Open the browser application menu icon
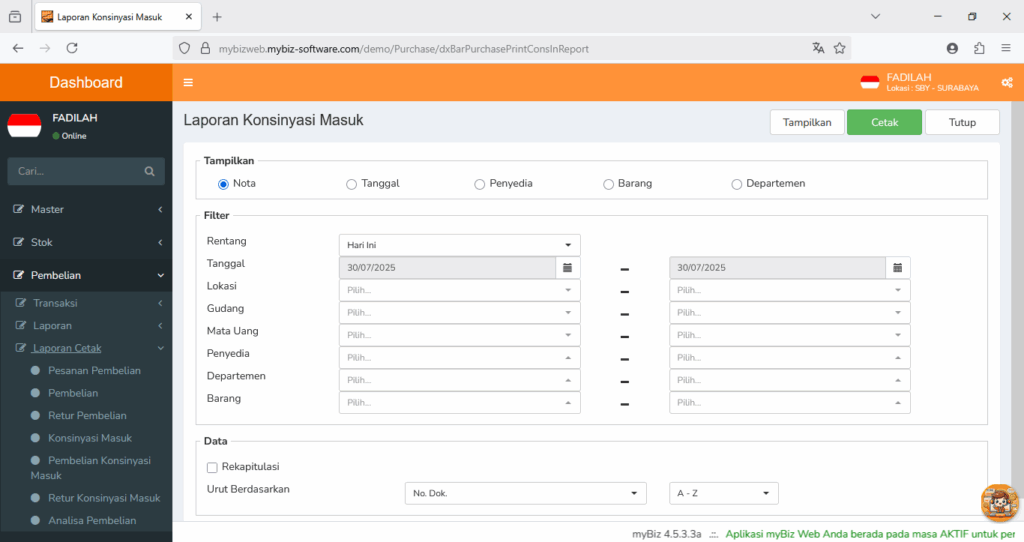The image size is (1024, 542). [1006, 48]
